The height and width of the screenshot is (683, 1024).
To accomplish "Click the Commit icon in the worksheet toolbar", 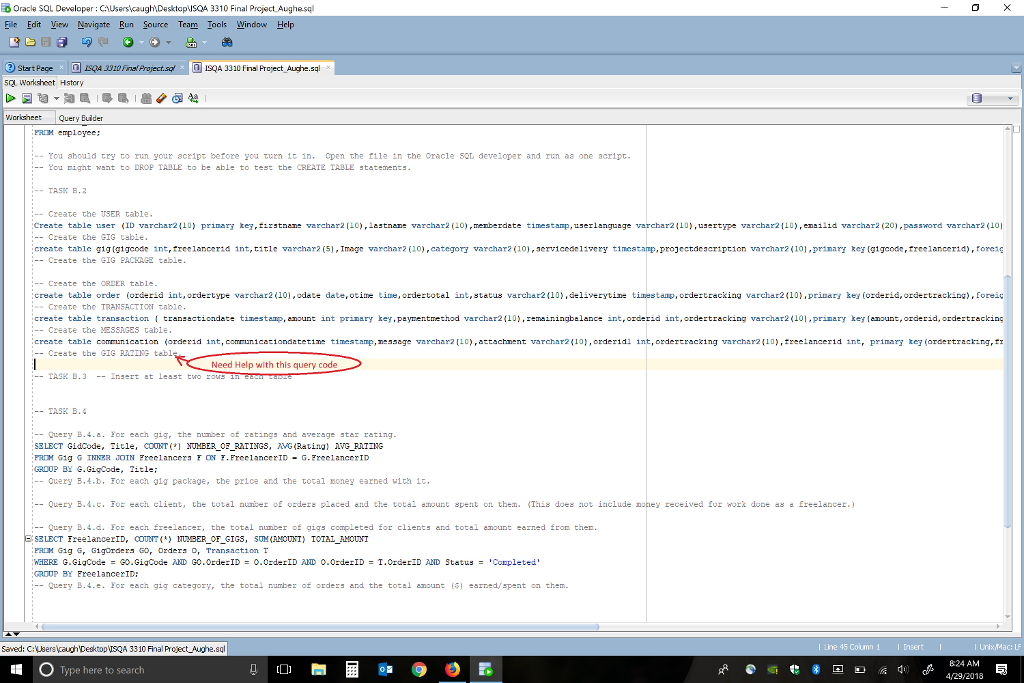I will click(x=107, y=97).
